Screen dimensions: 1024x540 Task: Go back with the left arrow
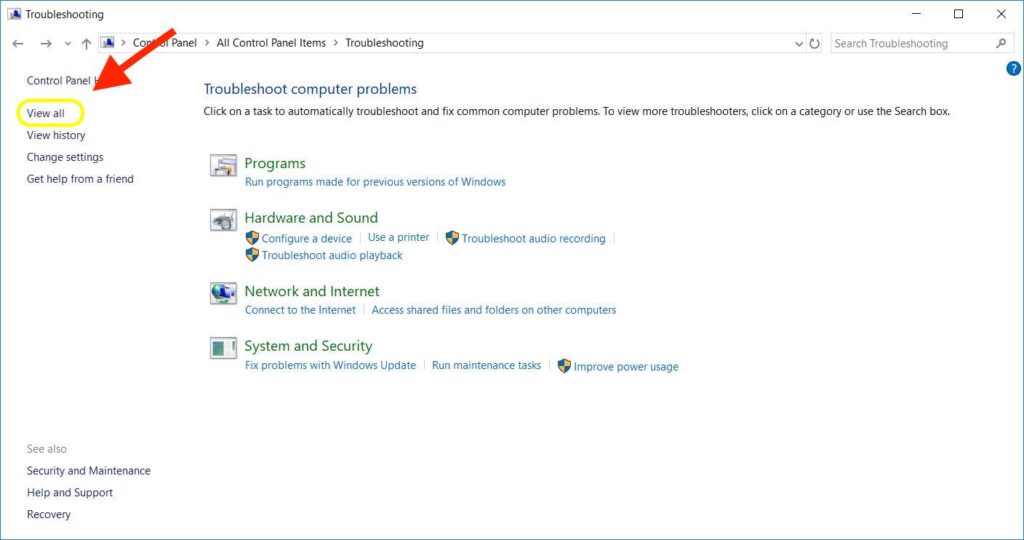pos(18,44)
